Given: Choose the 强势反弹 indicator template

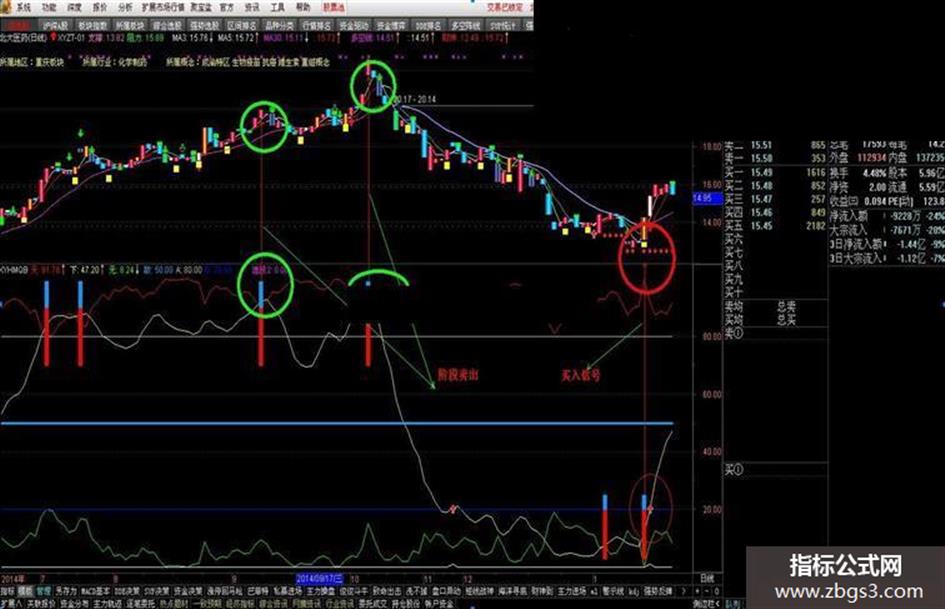Looking at the screenshot, I should click(x=658, y=591).
